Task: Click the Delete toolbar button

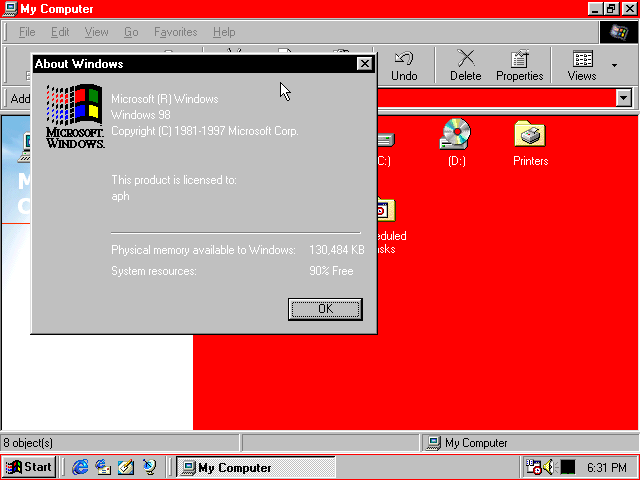Action: [465, 65]
